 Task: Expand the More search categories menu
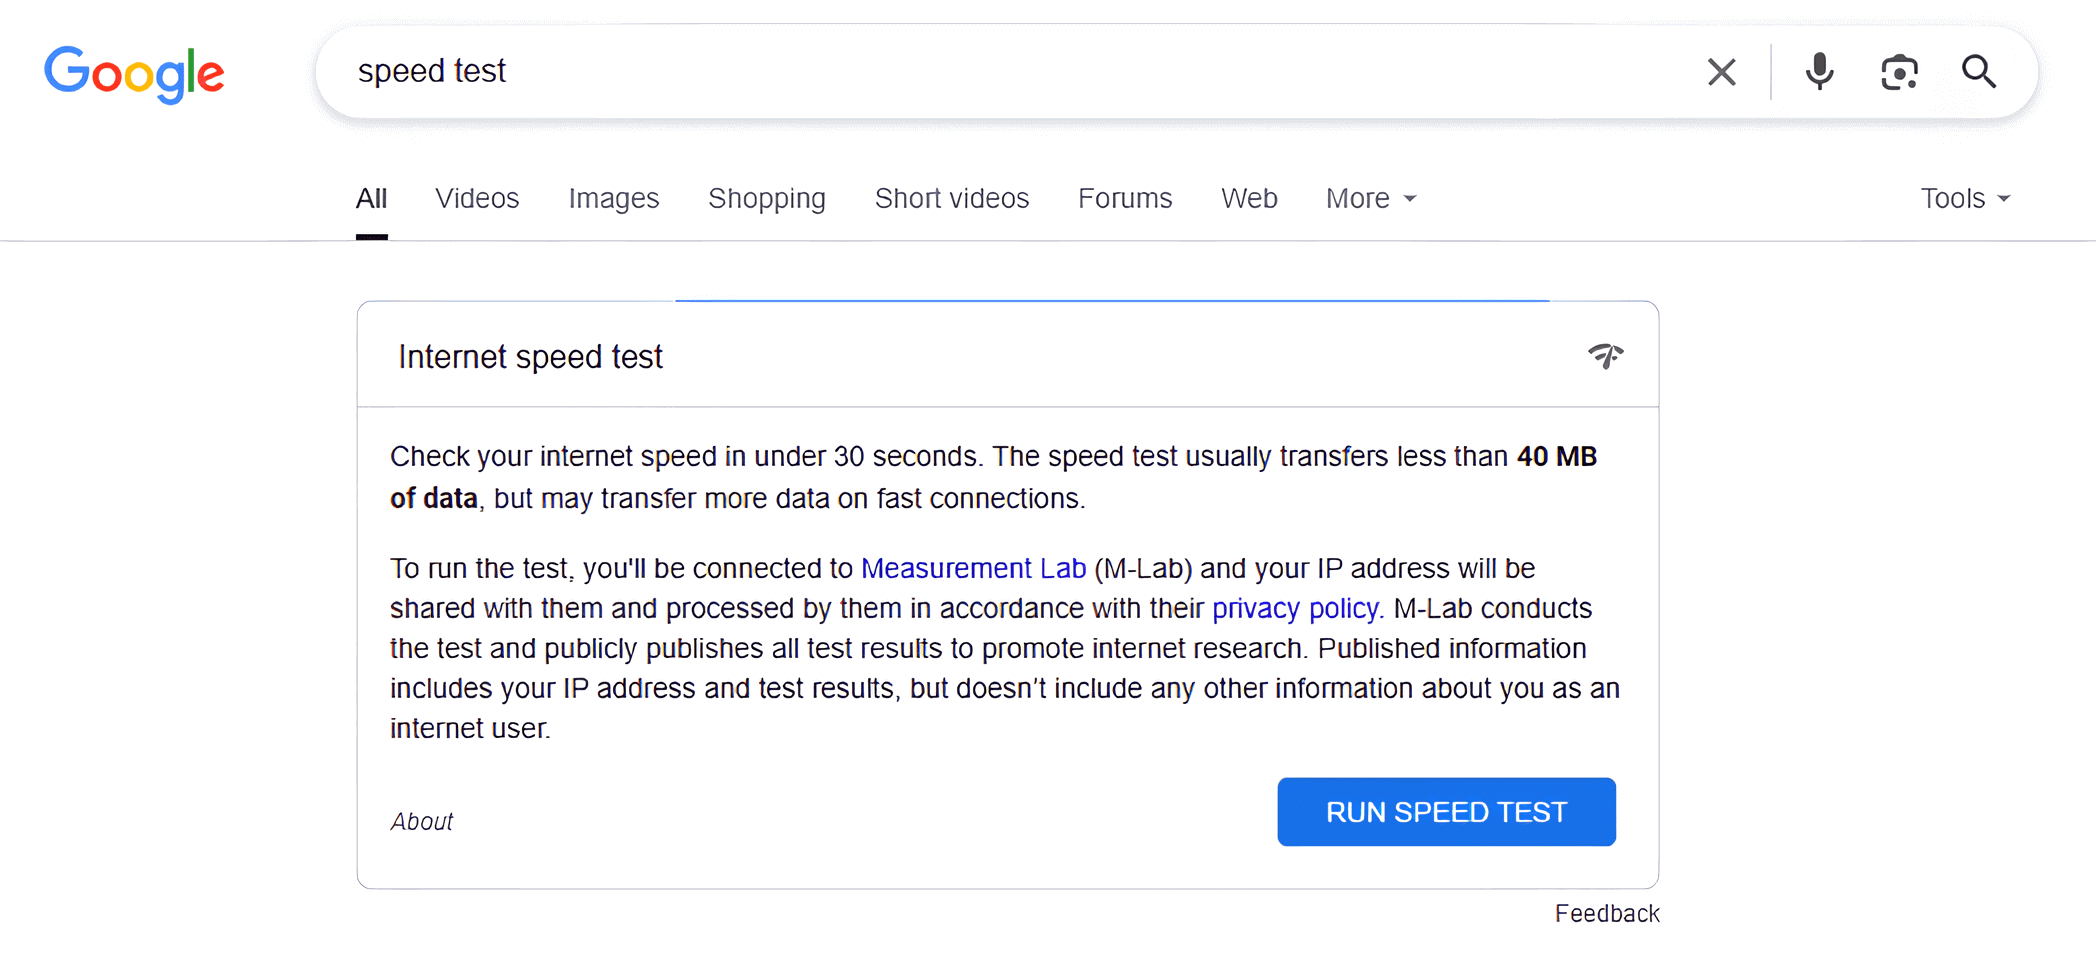click(x=1369, y=198)
